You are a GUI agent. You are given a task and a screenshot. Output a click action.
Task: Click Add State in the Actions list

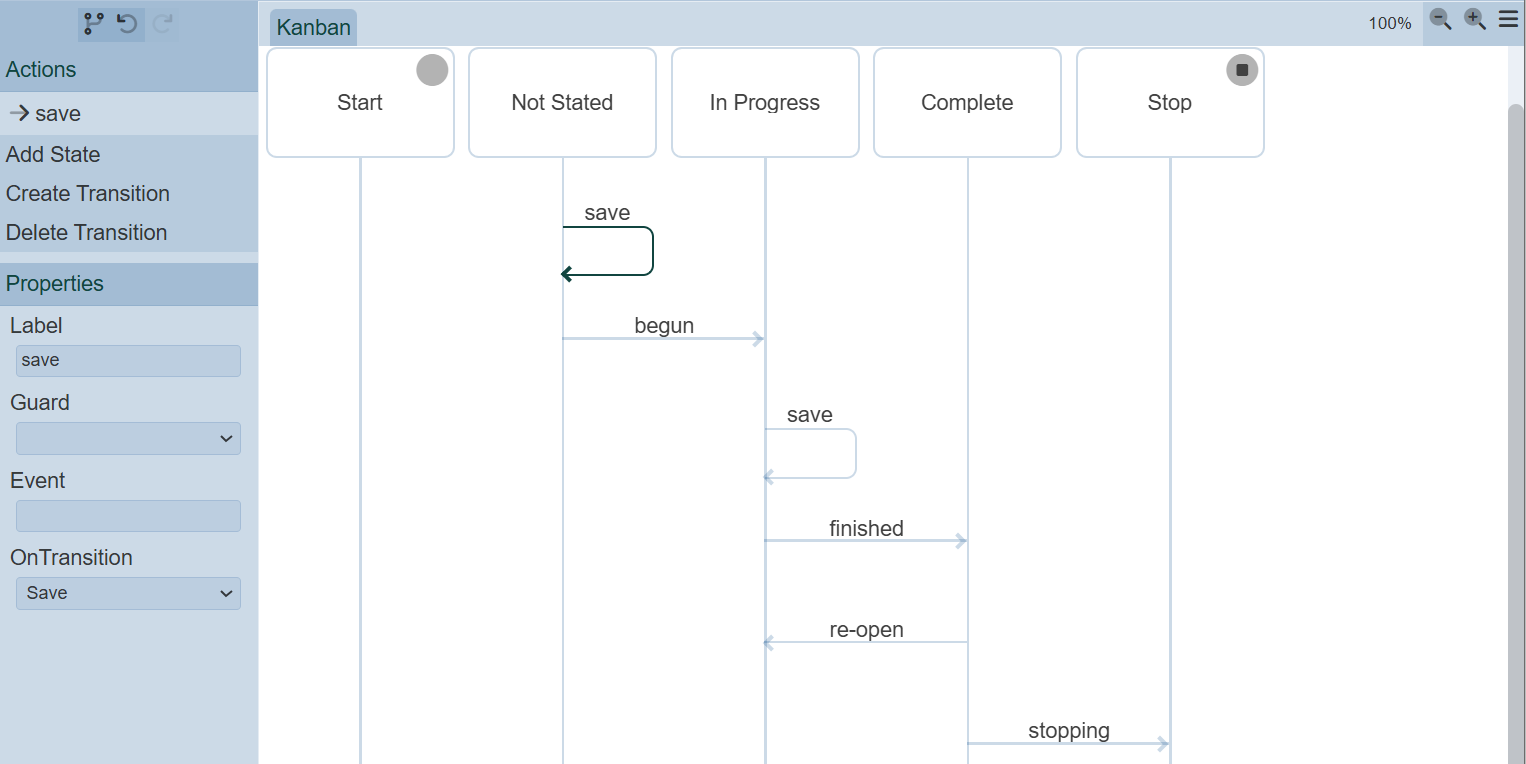tap(53, 154)
